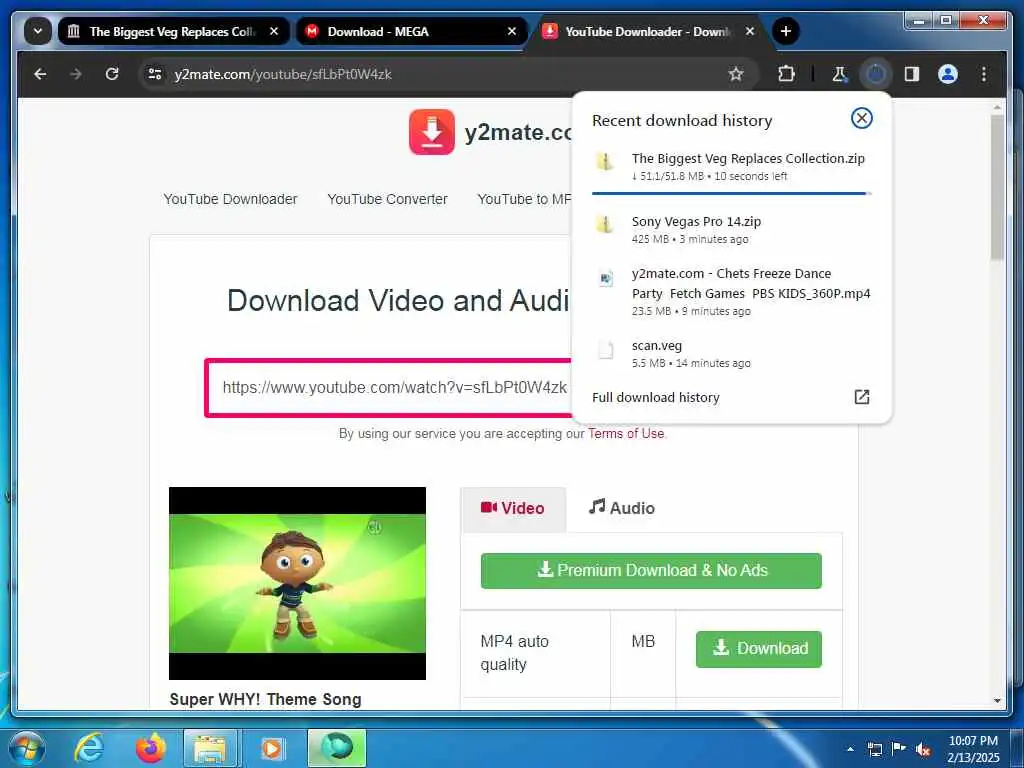Screen dimensions: 1024x768
Task: Open scan.veg download entry
Action: [x=731, y=353]
